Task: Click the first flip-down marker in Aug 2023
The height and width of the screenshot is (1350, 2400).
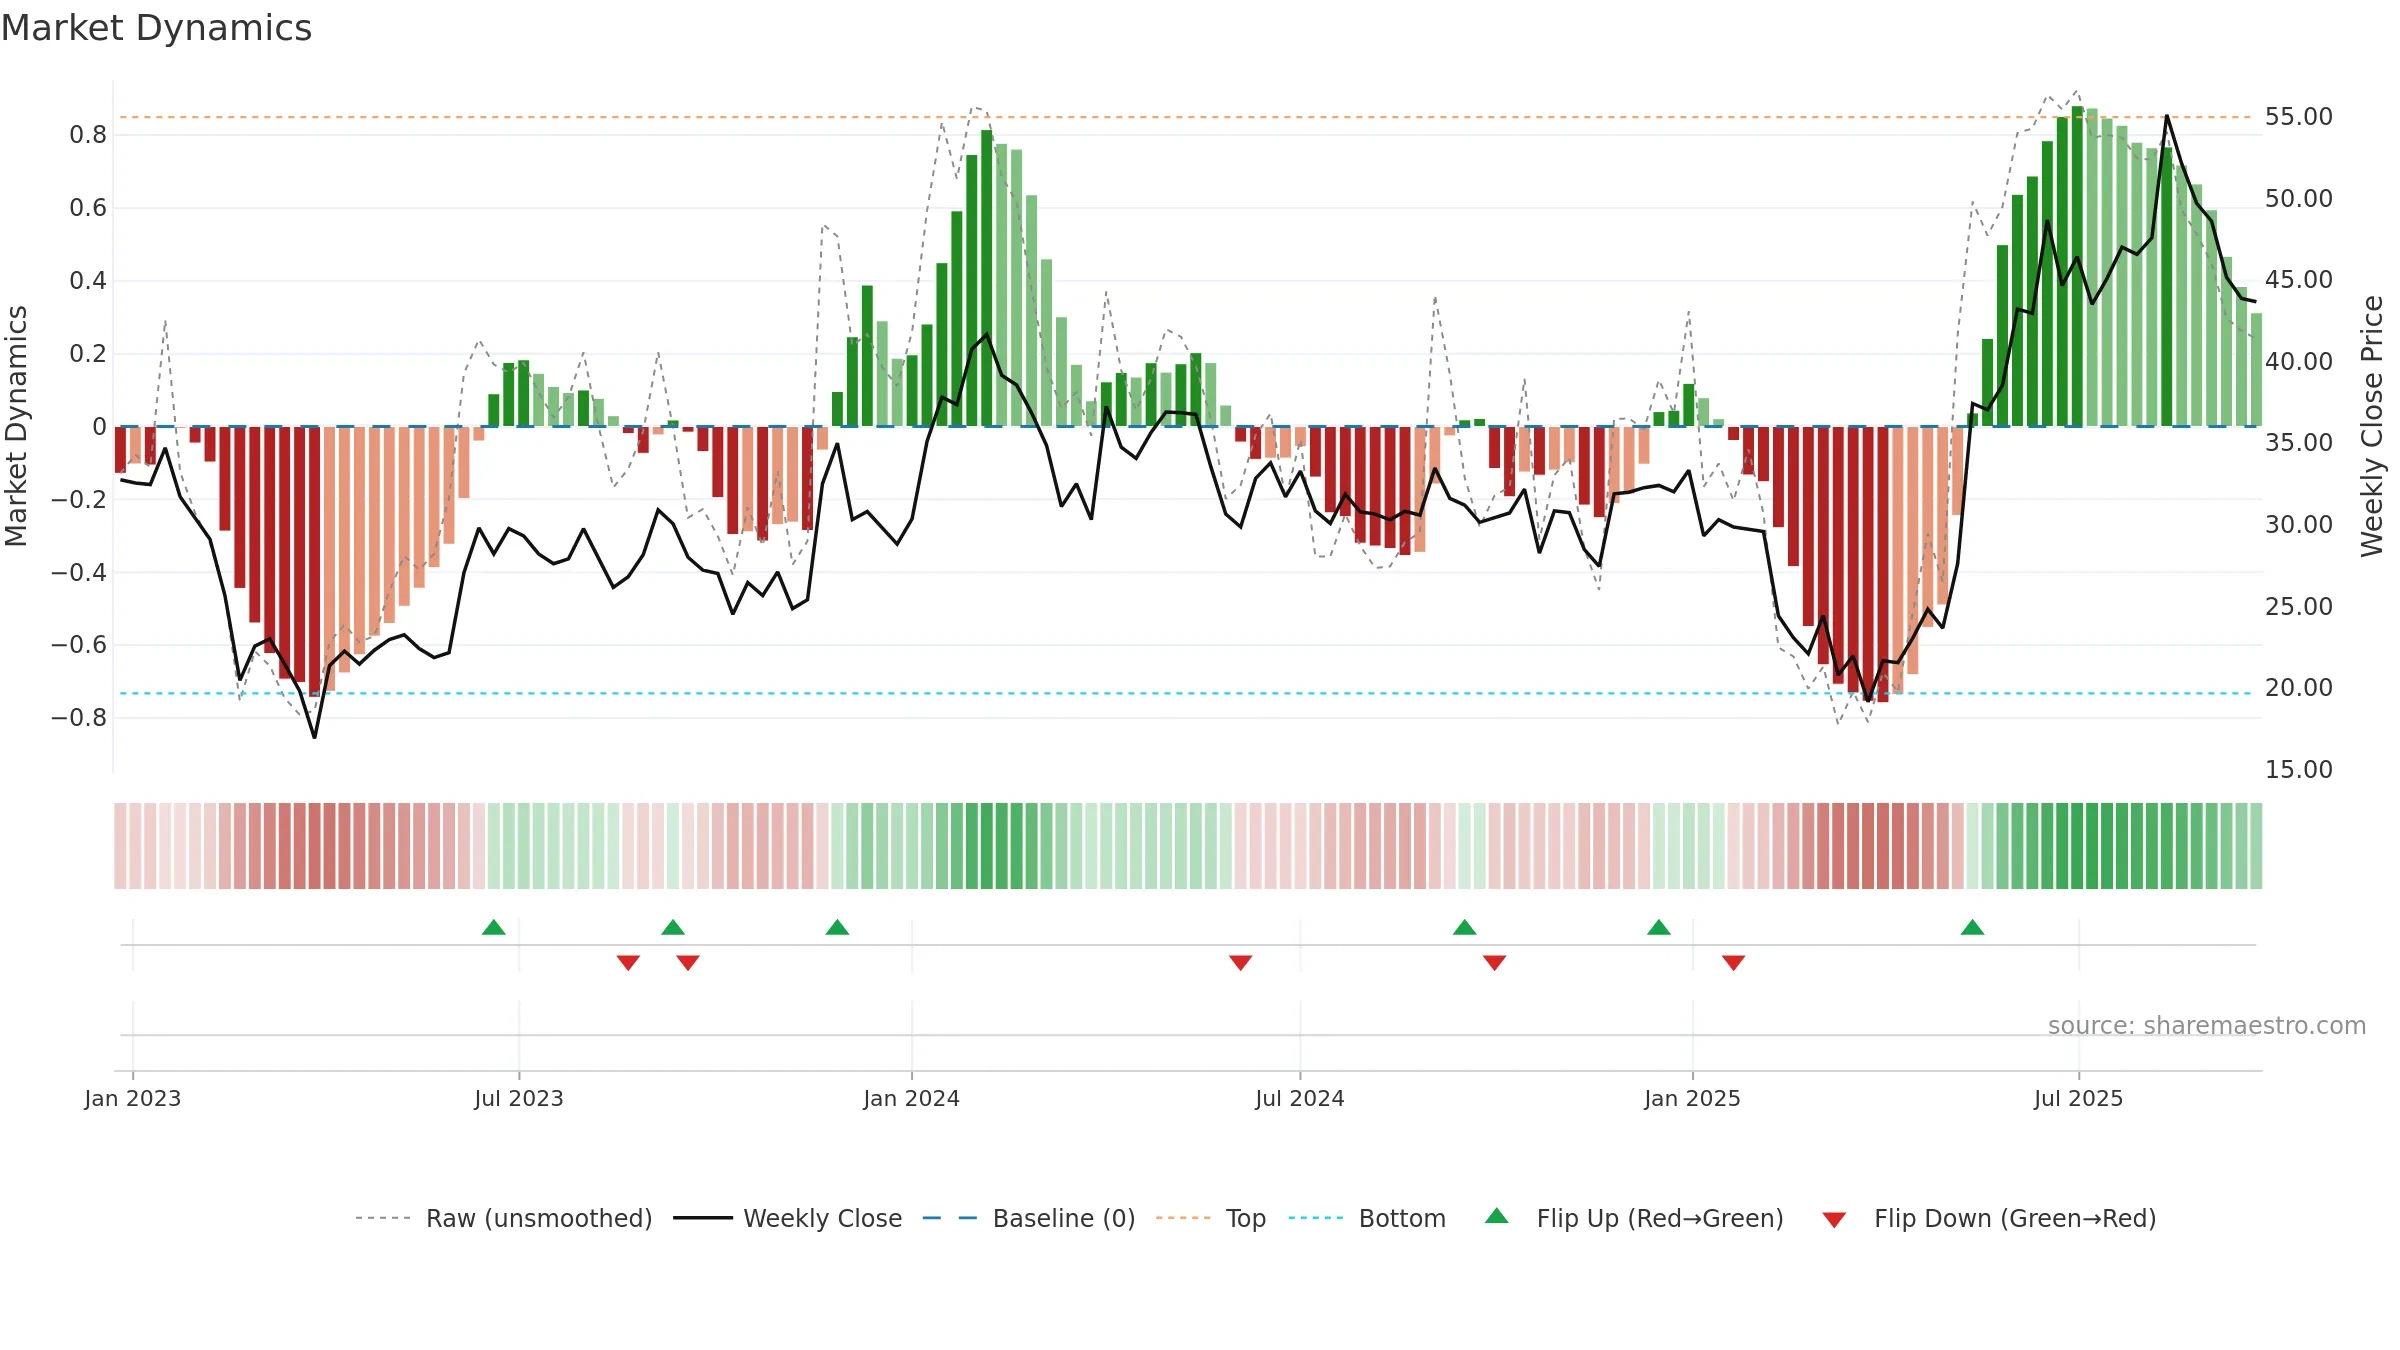Action: tap(628, 963)
